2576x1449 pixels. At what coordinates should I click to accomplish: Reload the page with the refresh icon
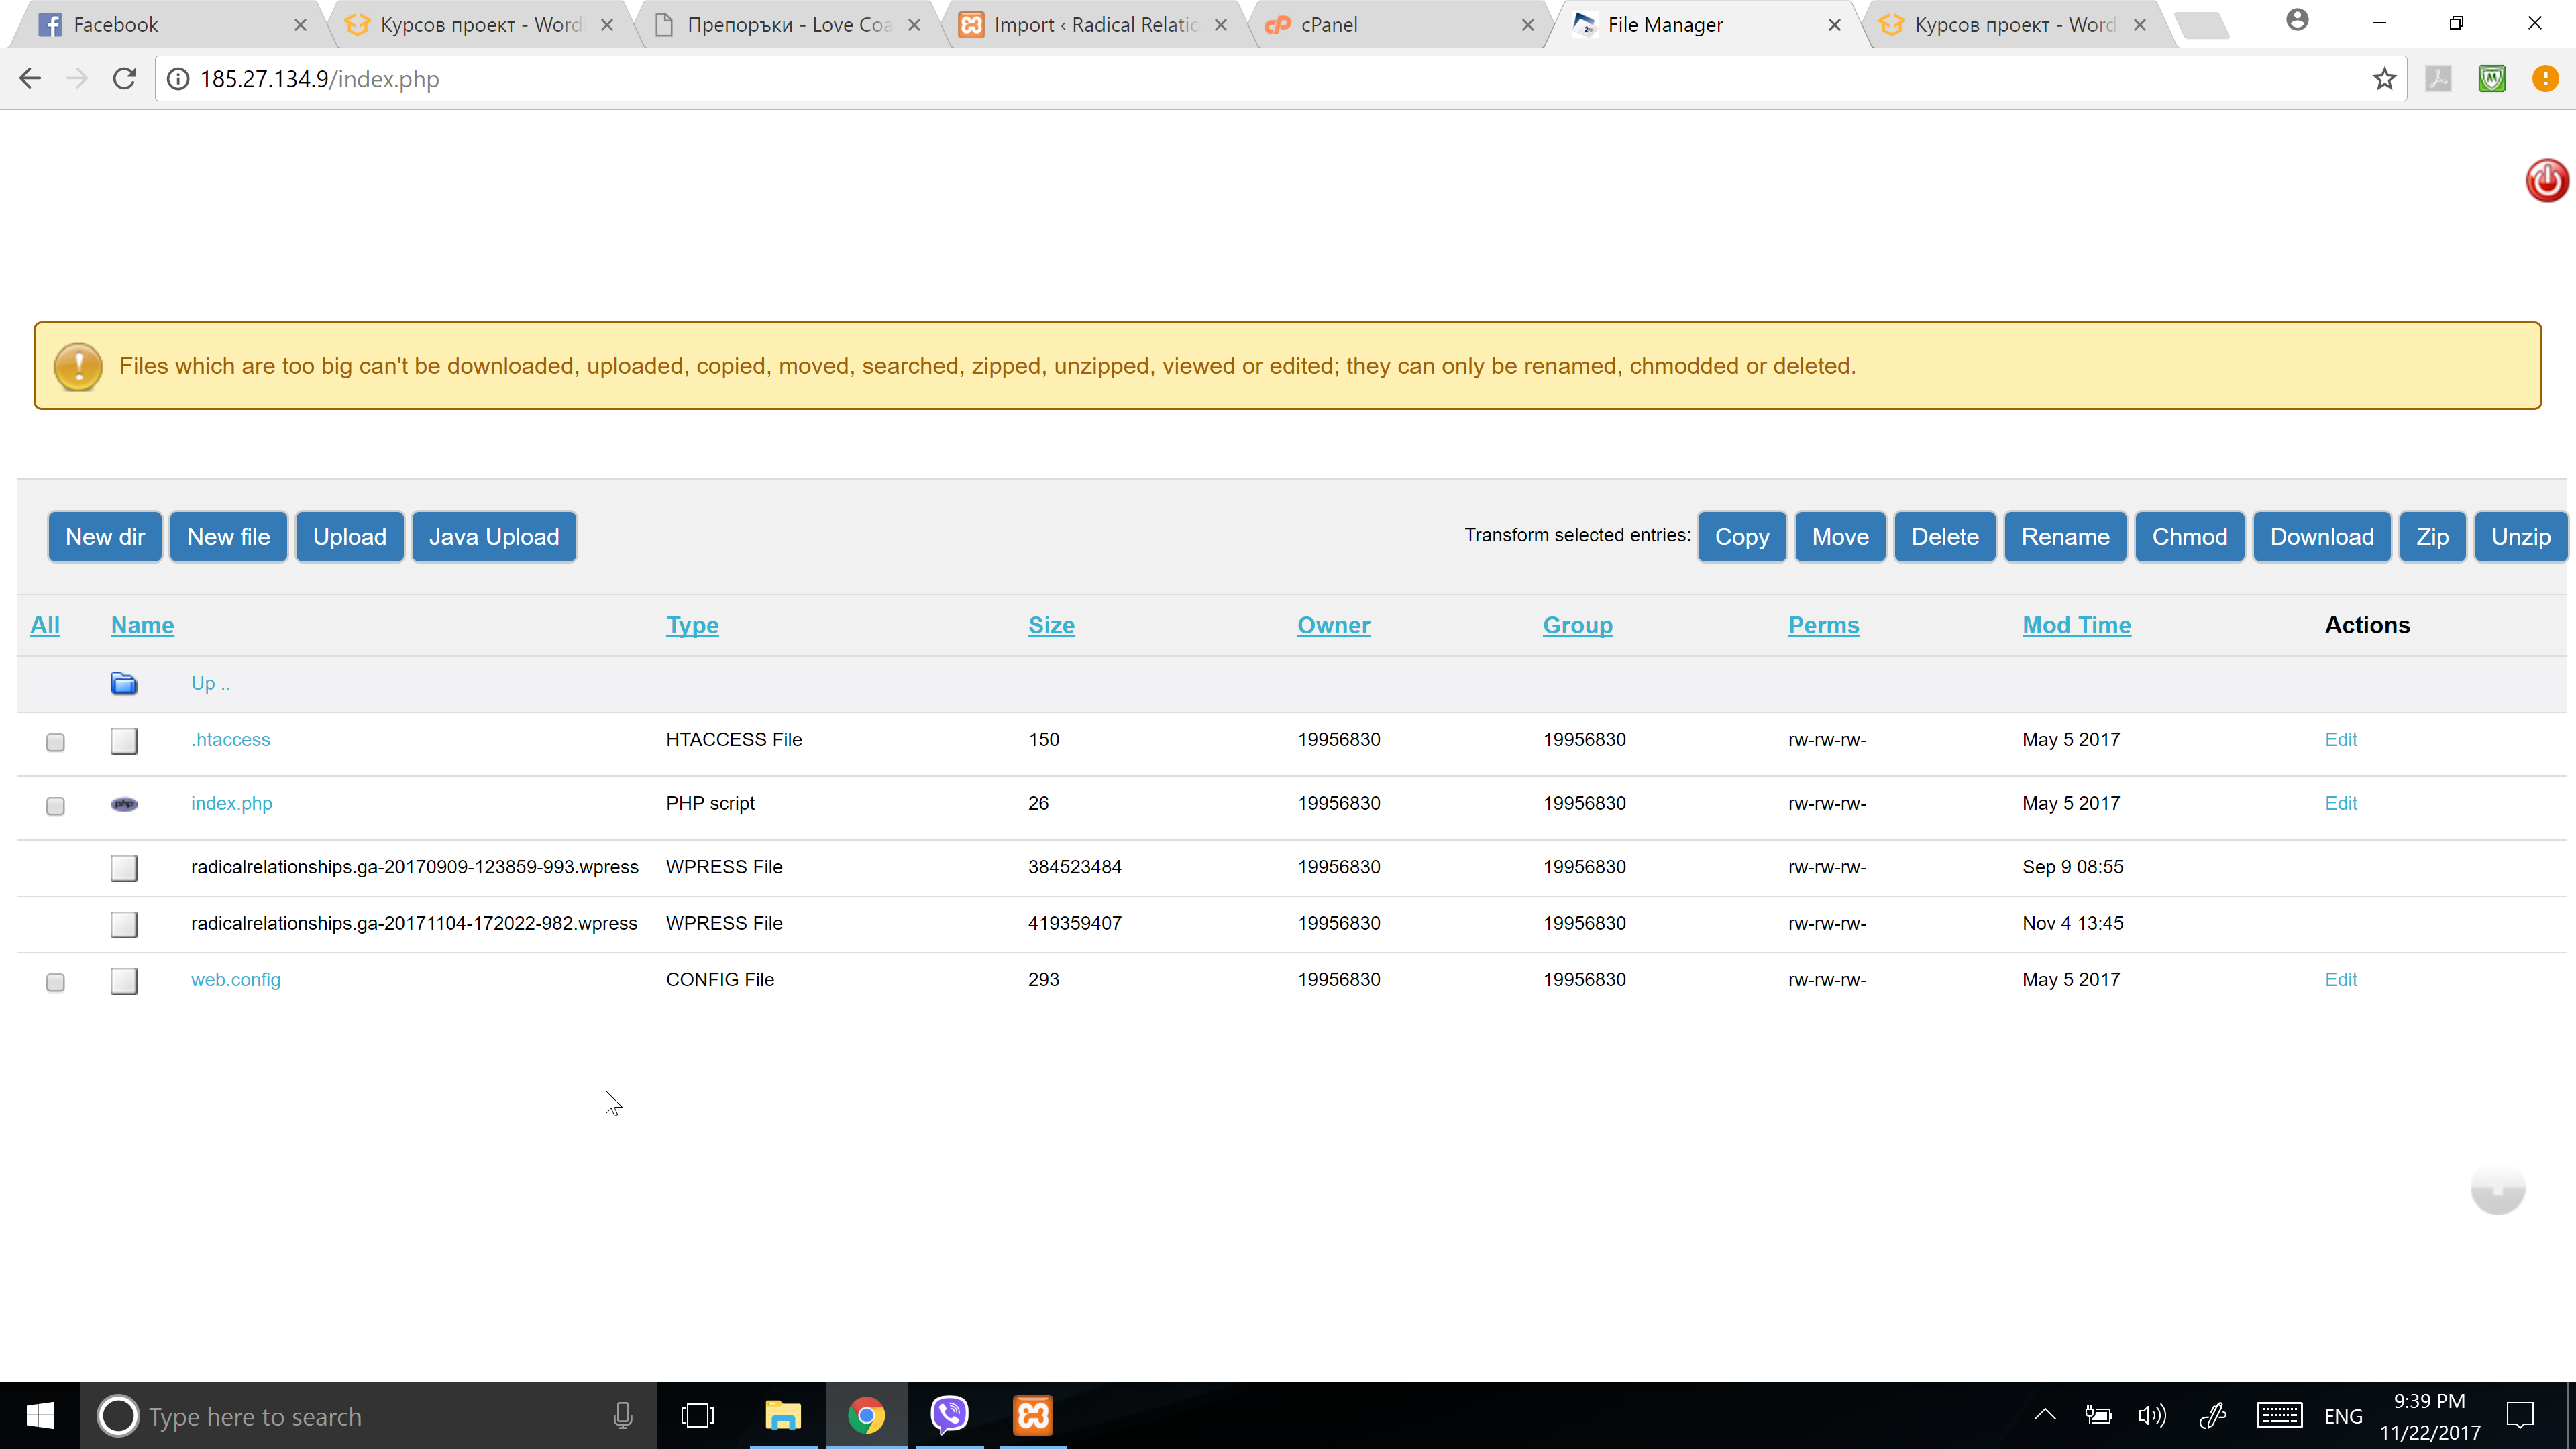pyautogui.click(x=124, y=79)
